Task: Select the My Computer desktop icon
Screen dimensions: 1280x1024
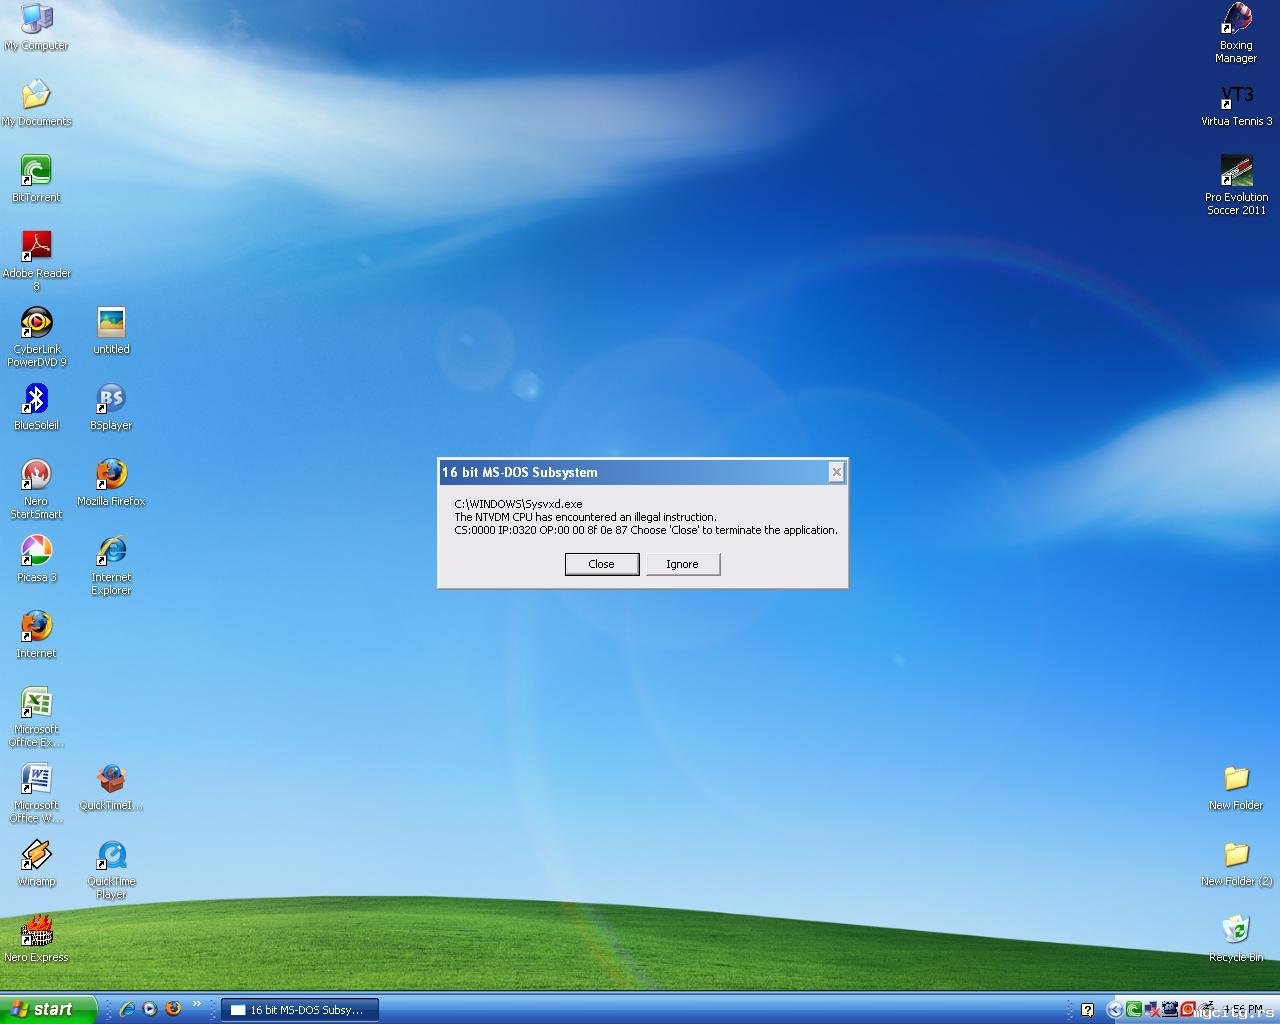Action: click(x=36, y=27)
